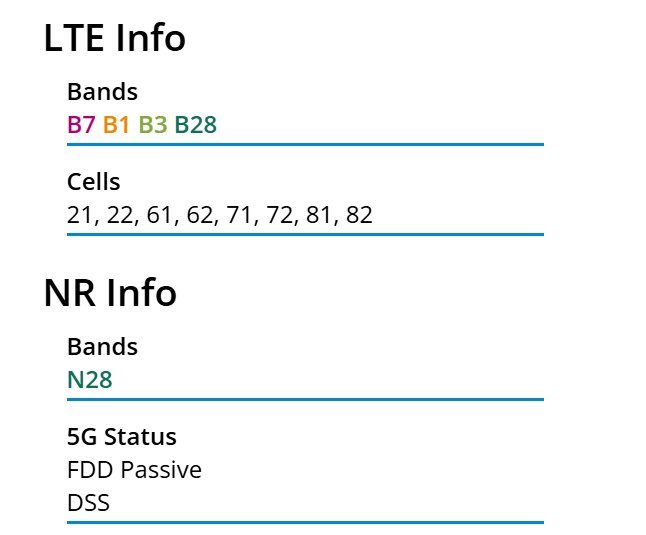Select the FDD Passive status text

pos(134,470)
